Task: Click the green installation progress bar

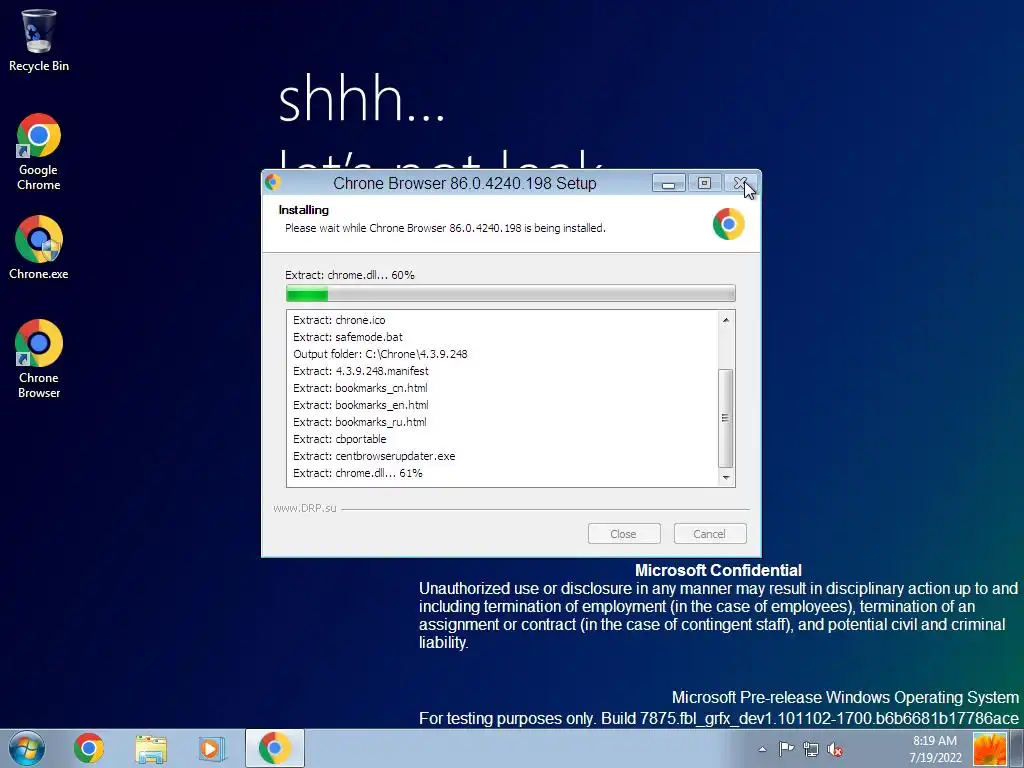Action: click(511, 294)
